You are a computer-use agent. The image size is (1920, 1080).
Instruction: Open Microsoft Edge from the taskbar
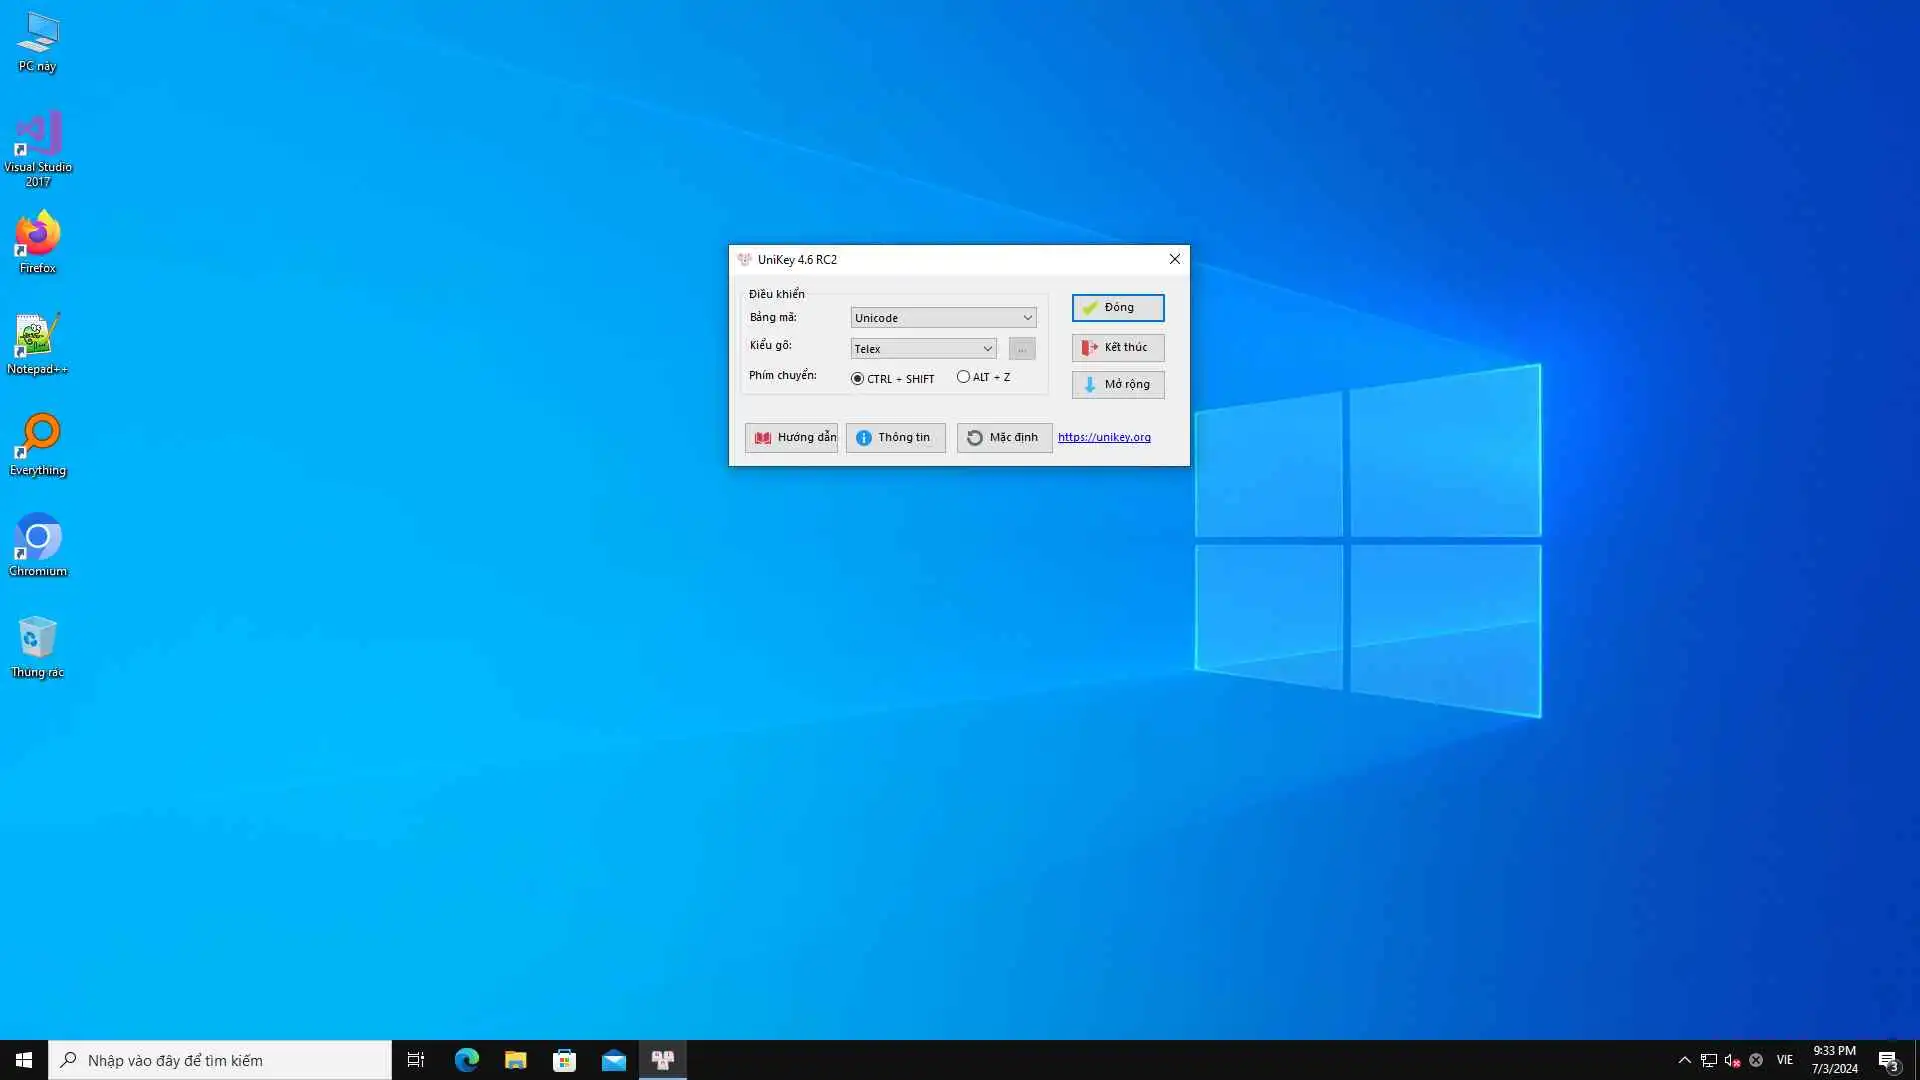click(466, 1060)
